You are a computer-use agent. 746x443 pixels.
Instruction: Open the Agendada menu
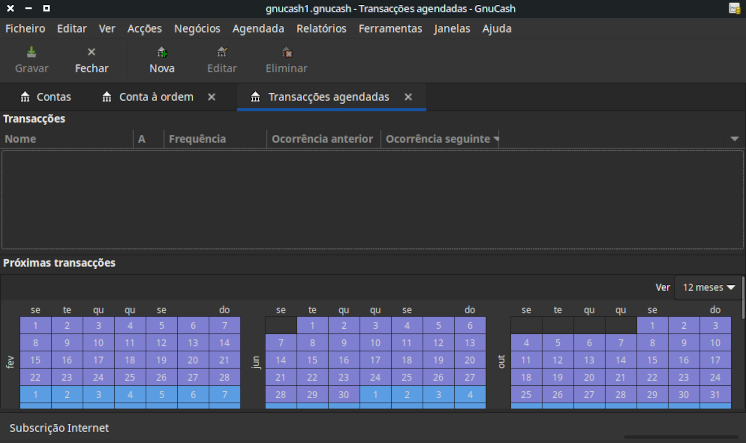(258, 29)
